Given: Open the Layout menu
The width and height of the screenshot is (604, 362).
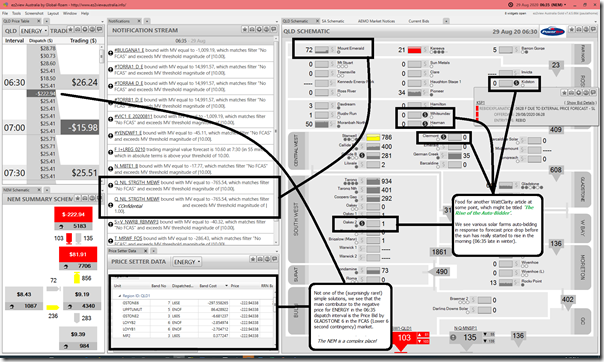Looking at the screenshot, I should [x=53, y=13].
